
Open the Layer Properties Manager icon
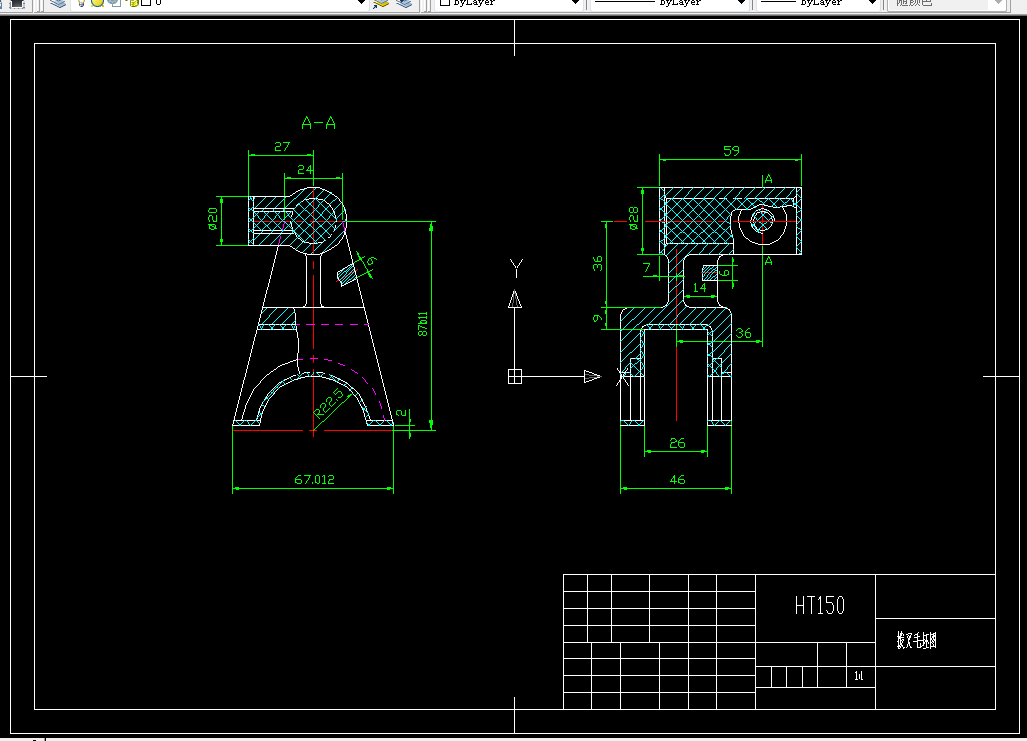pyautogui.click(x=59, y=3)
